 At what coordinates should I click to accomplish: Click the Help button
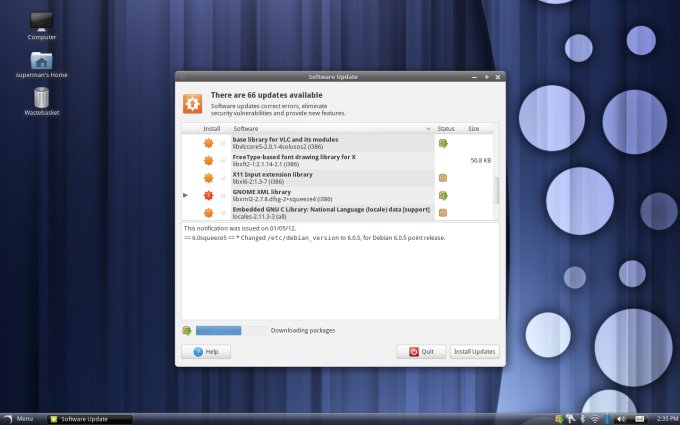click(206, 352)
